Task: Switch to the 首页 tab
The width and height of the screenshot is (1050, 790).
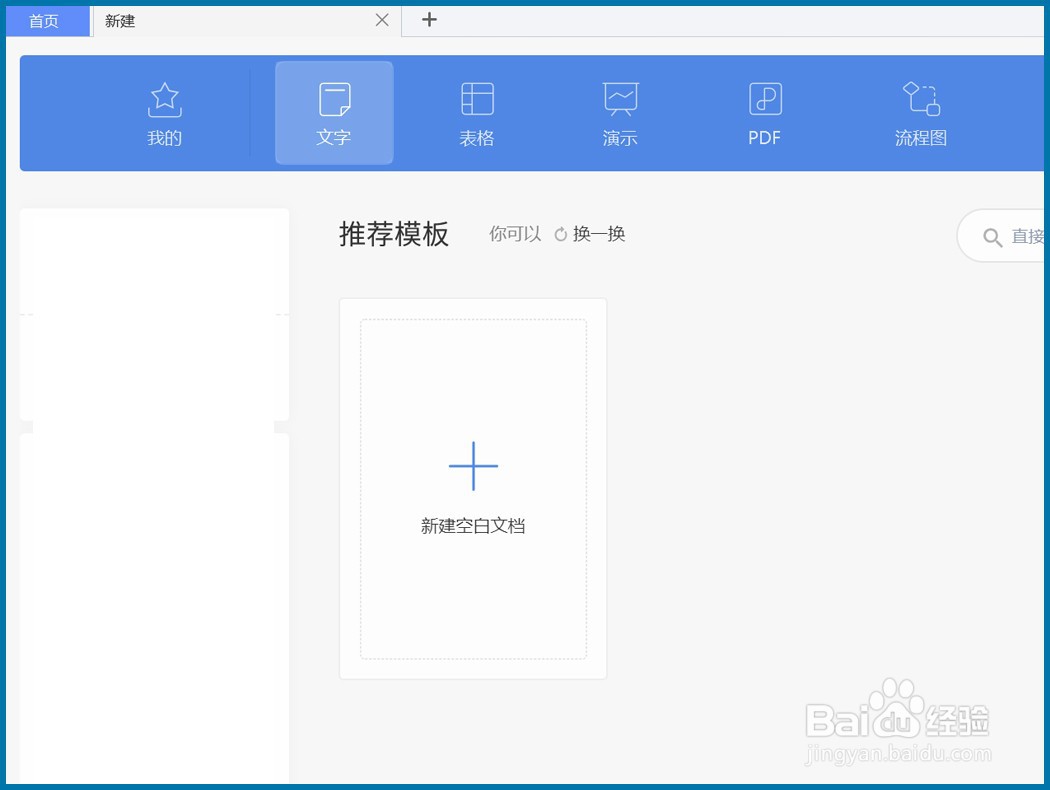Action: [x=47, y=20]
